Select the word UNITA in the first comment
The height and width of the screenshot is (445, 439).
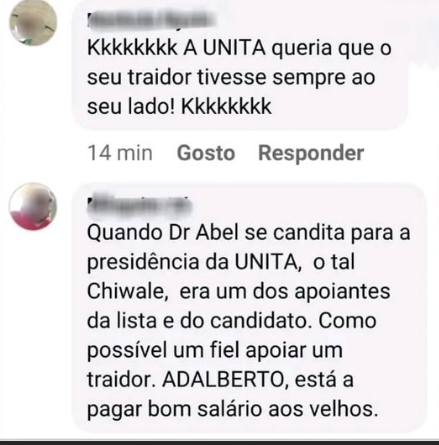(x=234, y=49)
